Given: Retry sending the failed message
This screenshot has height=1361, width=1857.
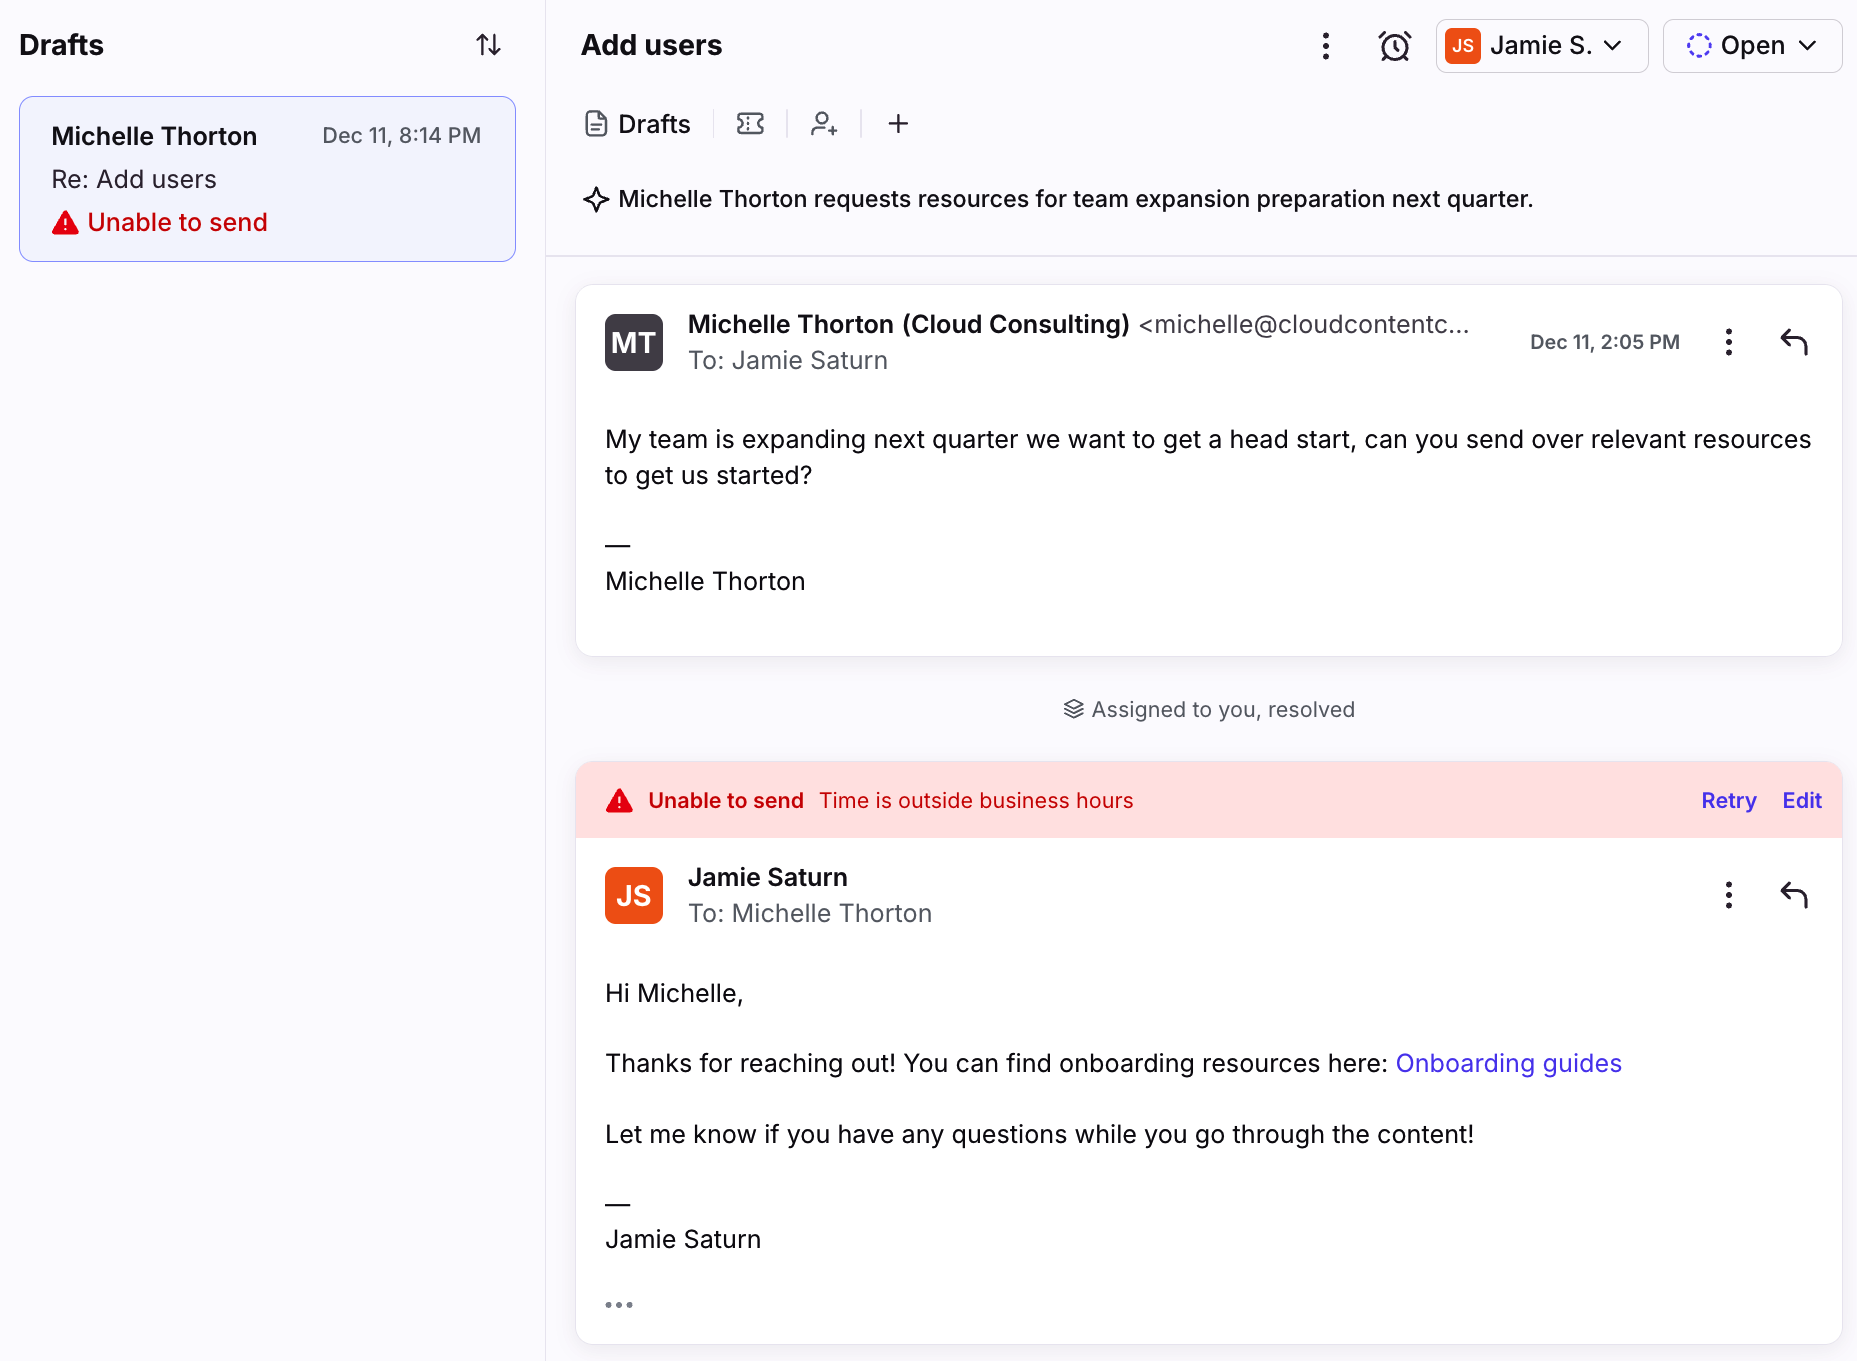Looking at the screenshot, I should 1728,801.
